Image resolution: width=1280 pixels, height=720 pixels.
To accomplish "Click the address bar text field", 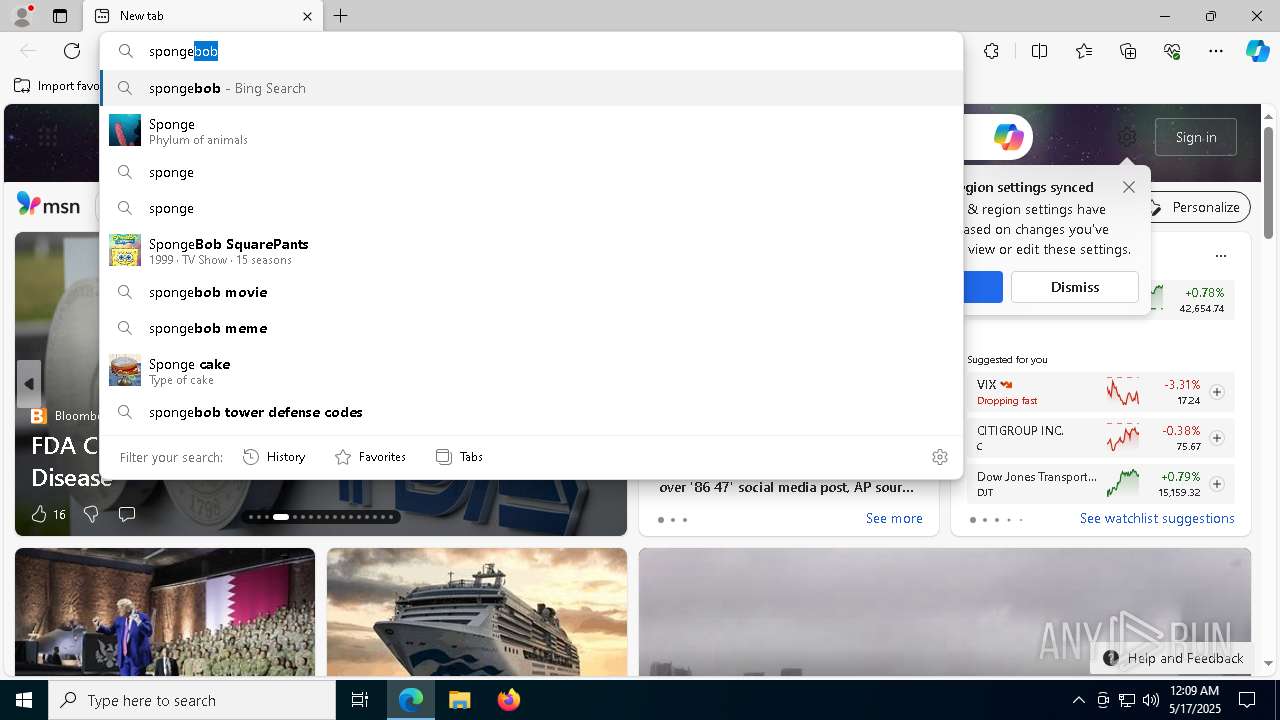I will [530, 51].
